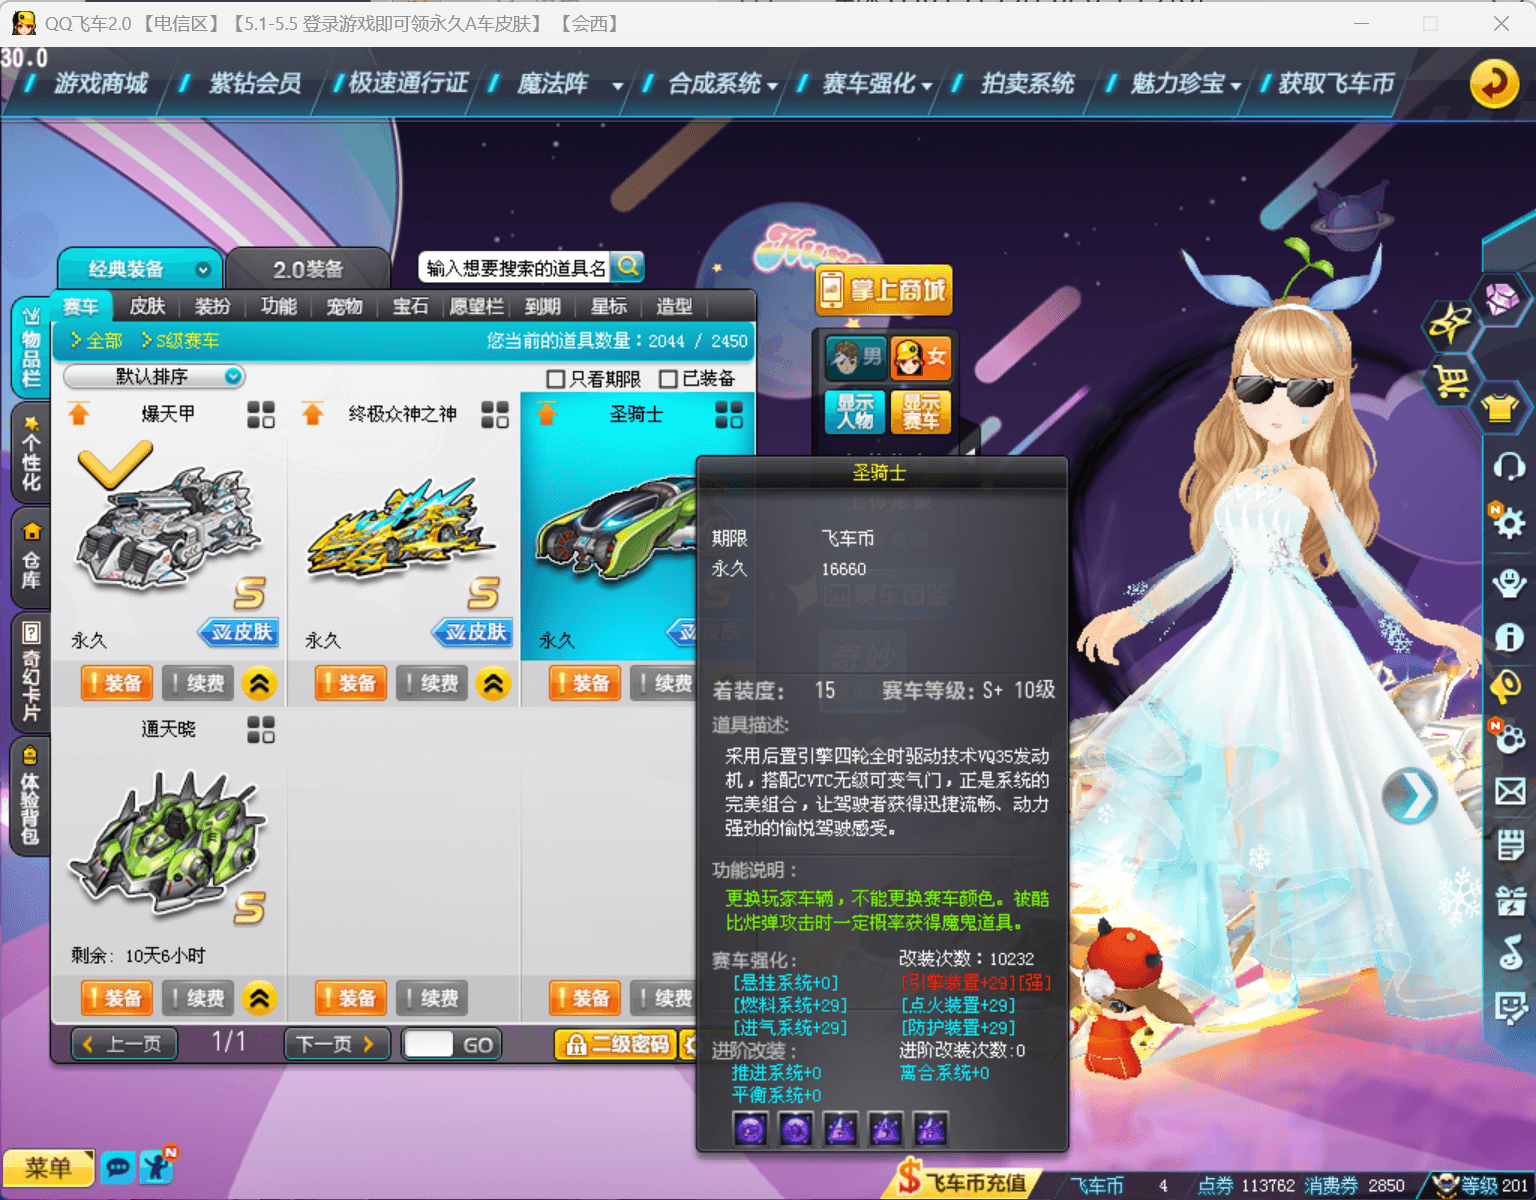Screen dimensions: 1536x1200
Task: Click 装备 button under 爆天甲
Action: click(x=117, y=684)
